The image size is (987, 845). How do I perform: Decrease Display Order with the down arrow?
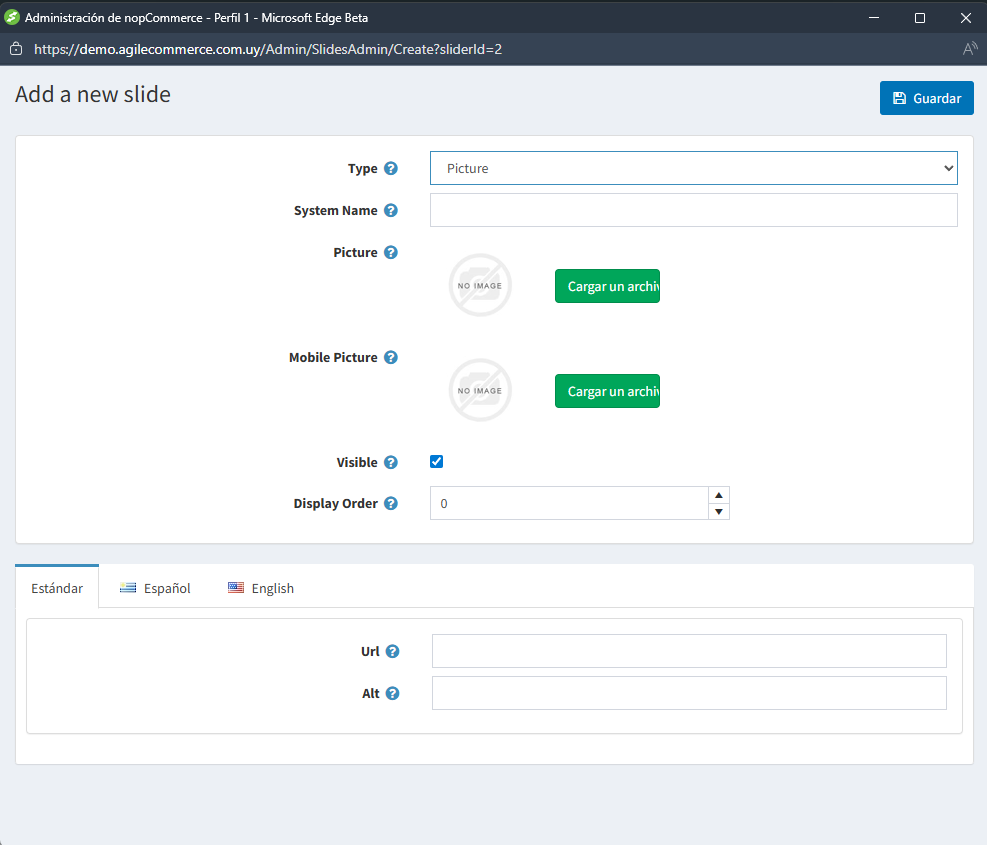pyautogui.click(x=718, y=512)
